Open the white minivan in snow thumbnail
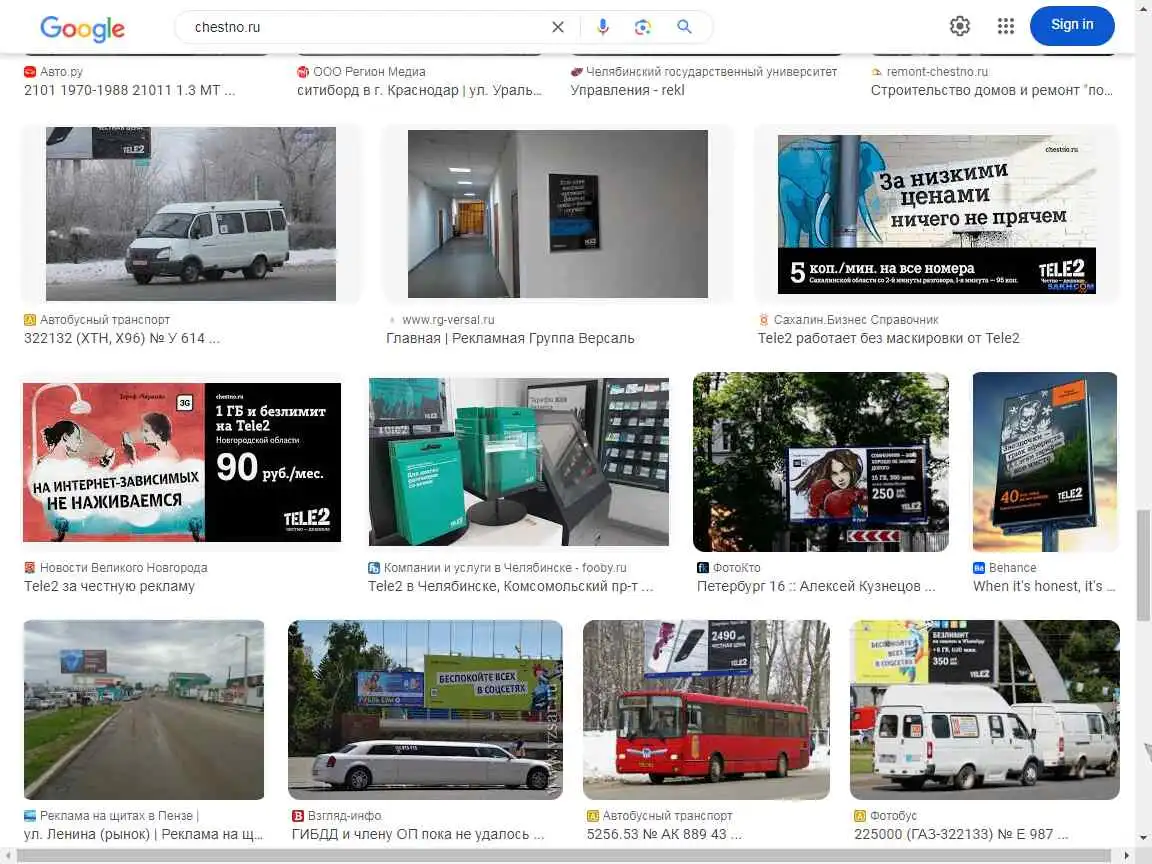This screenshot has height=864, width=1152. pyautogui.click(x=191, y=214)
